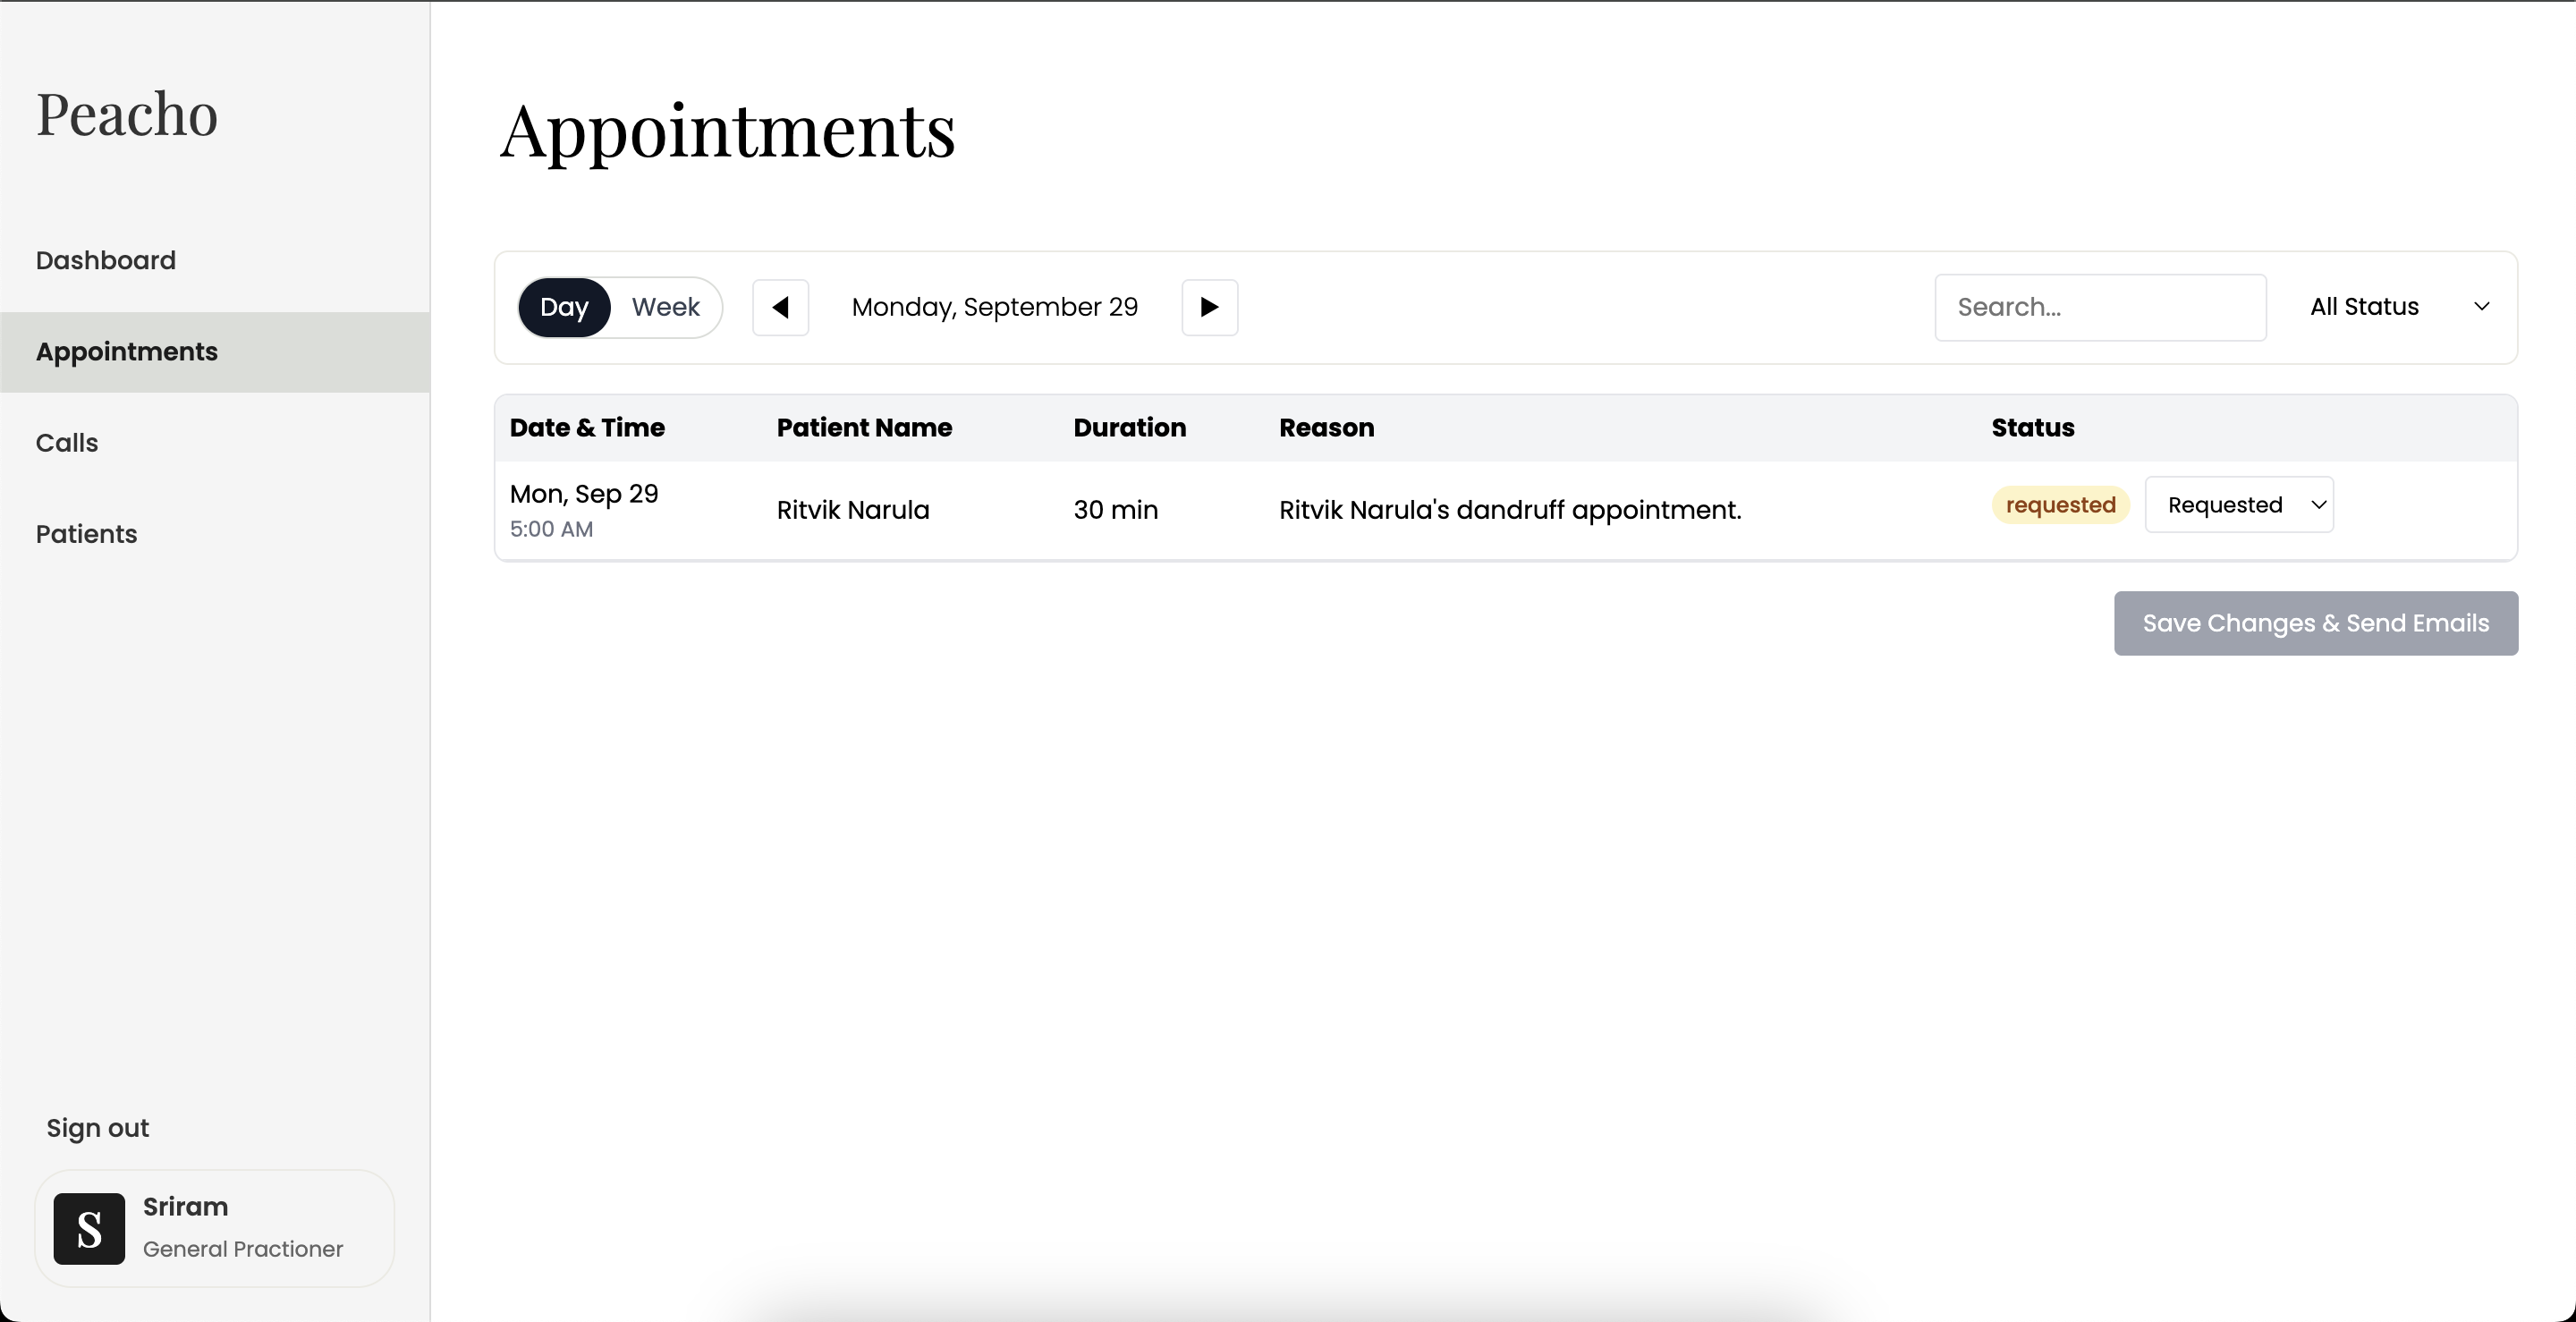This screenshot has height=1322, width=2576.
Task: Click the Sriram avatar S icon
Action: [89, 1228]
